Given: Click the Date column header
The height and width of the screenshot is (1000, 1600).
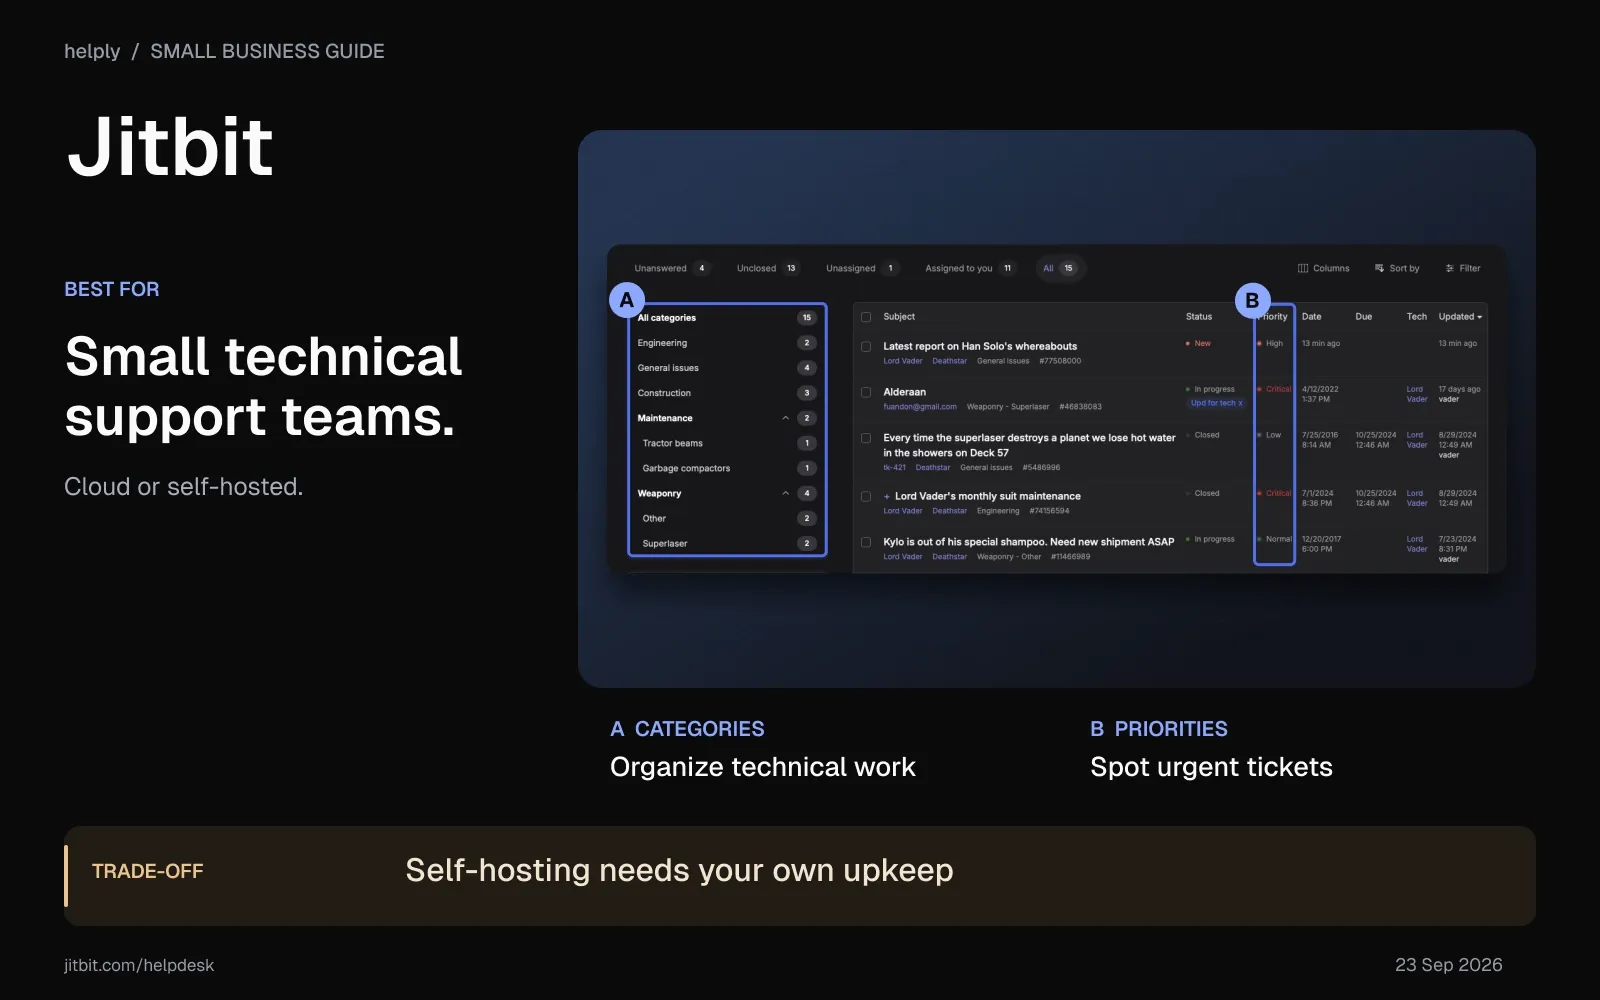Looking at the screenshot, I should coord(1311,317).
